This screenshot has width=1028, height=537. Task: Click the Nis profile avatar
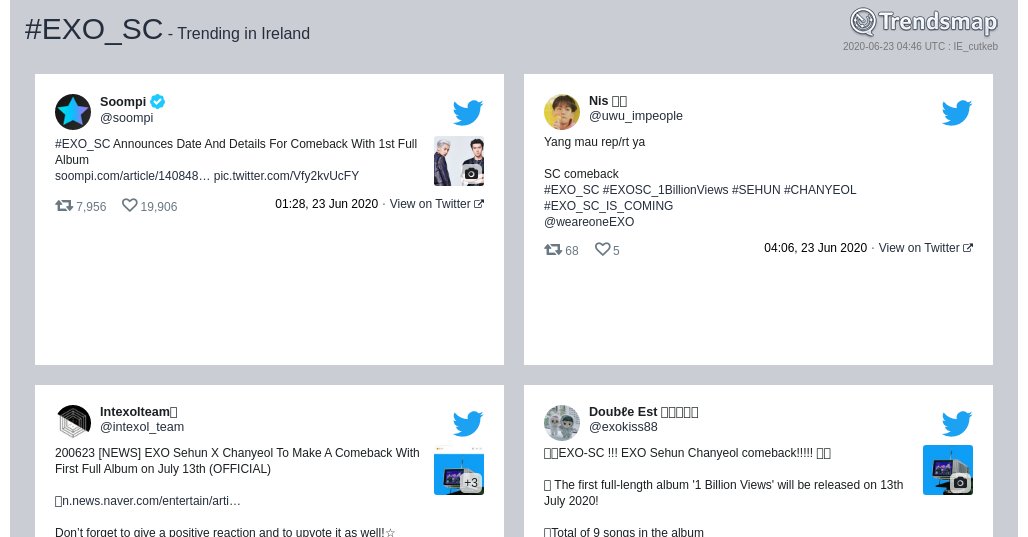click(562, 111)
